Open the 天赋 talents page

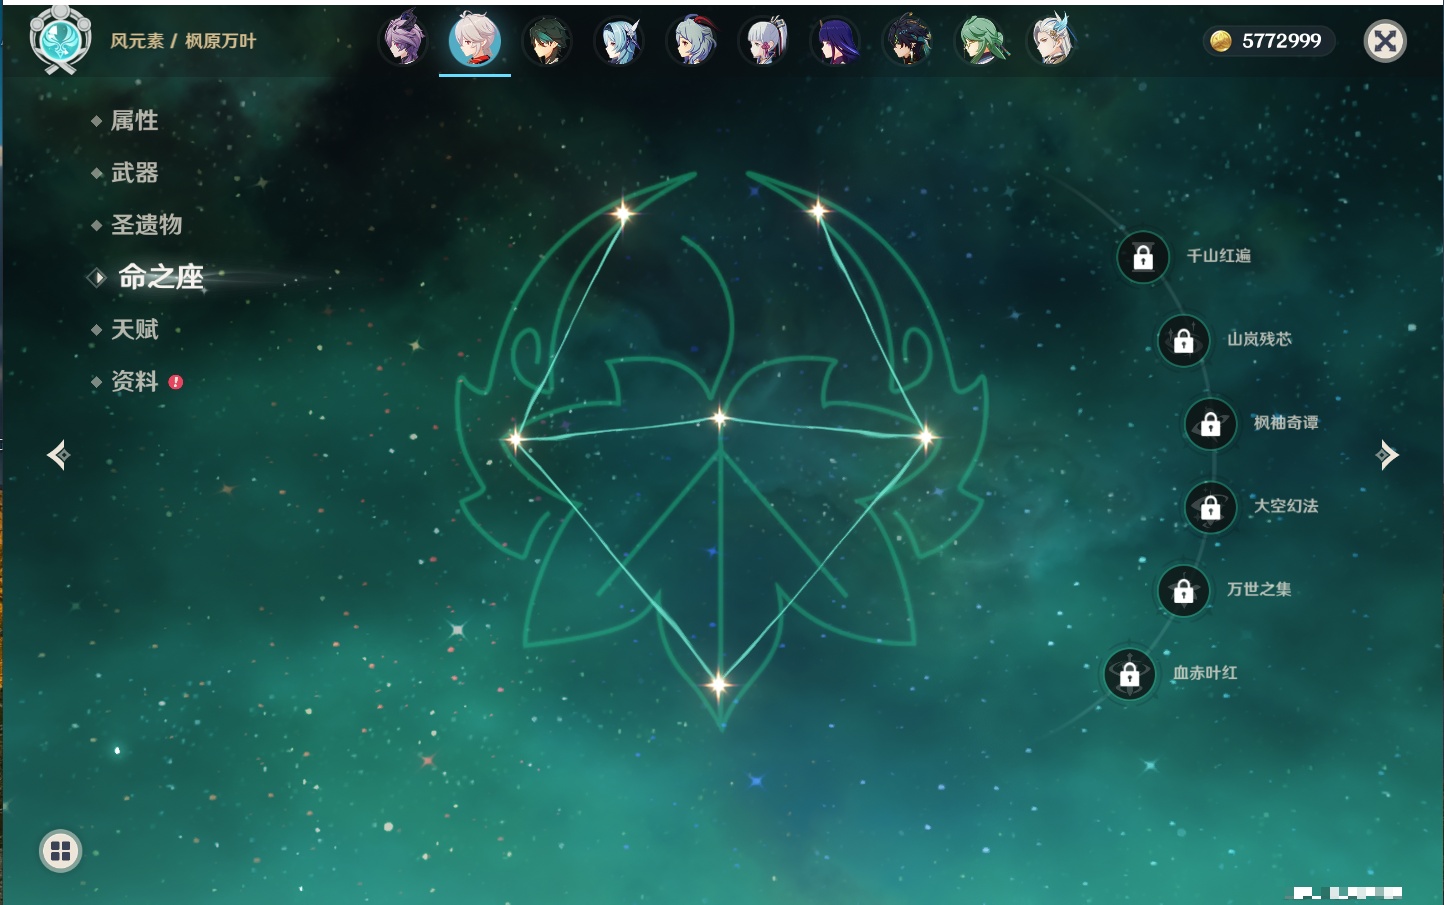point(134,329)
